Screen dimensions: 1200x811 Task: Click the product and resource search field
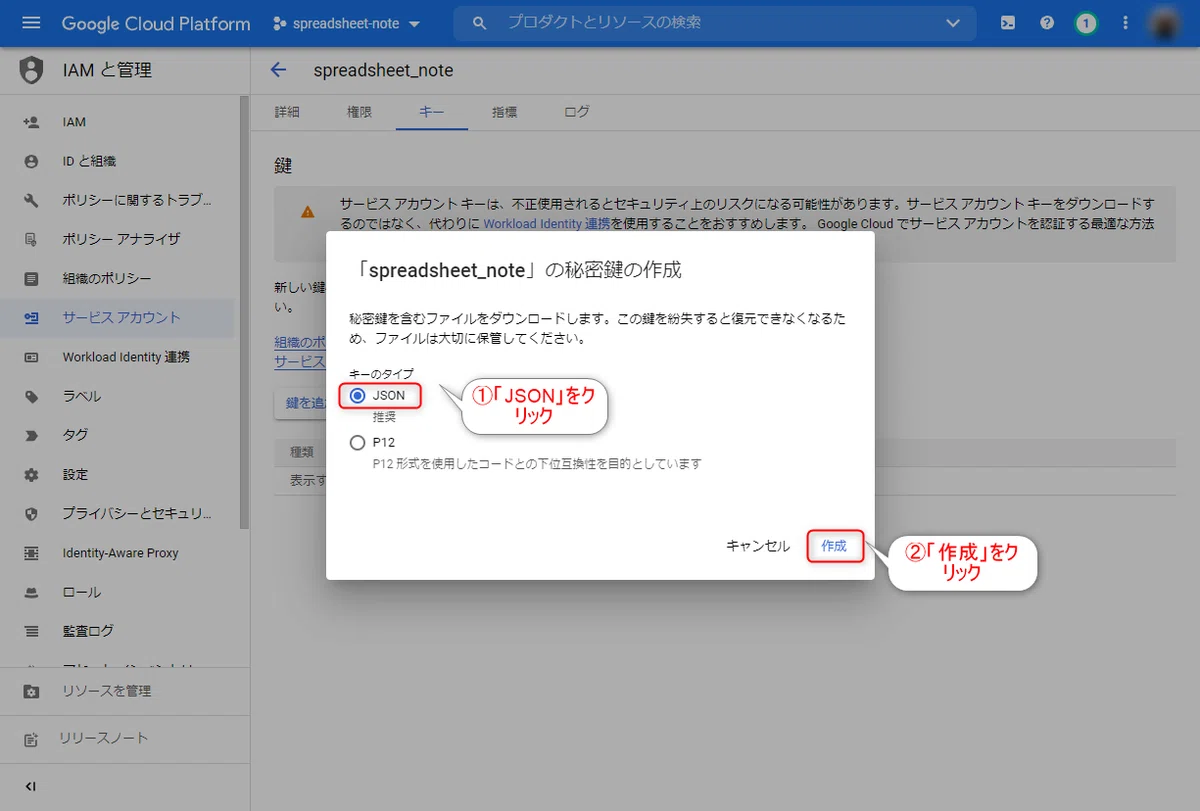(714, 22)
